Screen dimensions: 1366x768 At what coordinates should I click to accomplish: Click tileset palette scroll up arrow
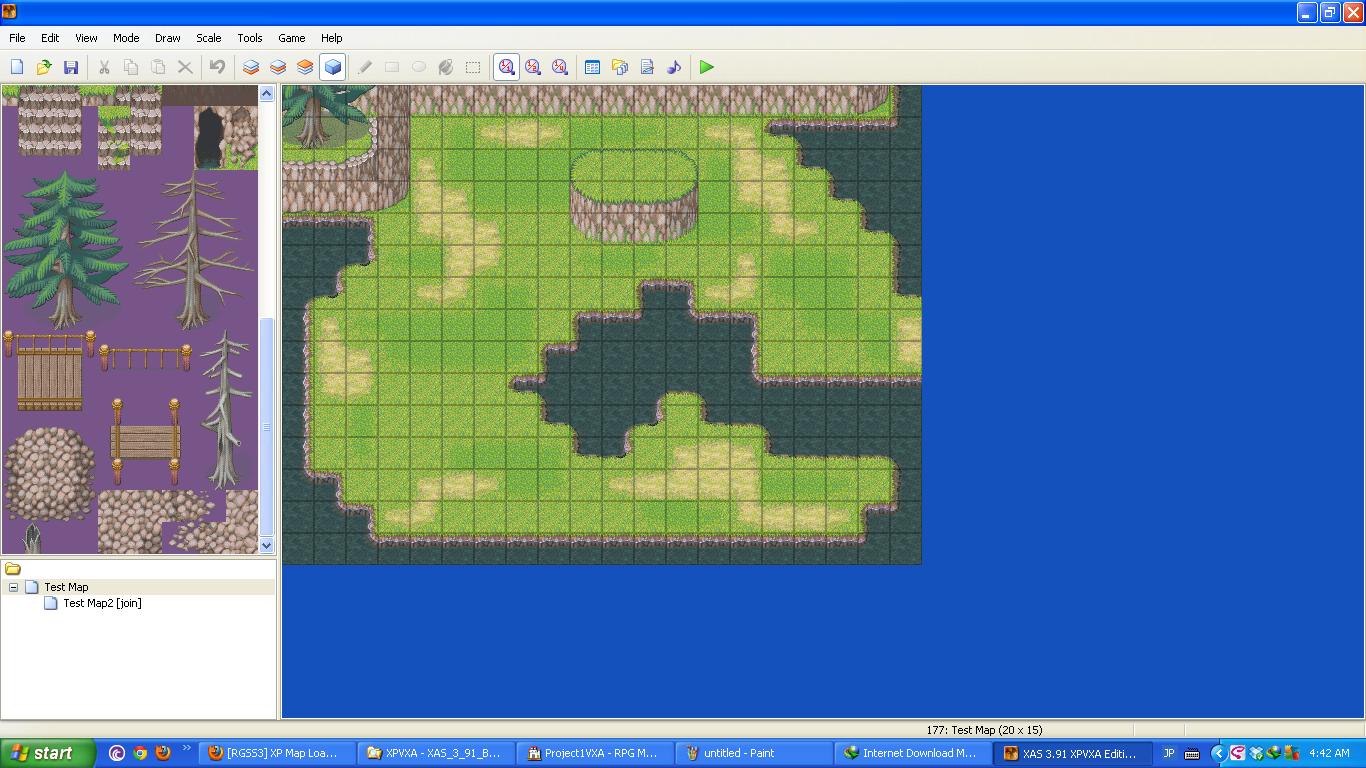(x=266, y=94)
